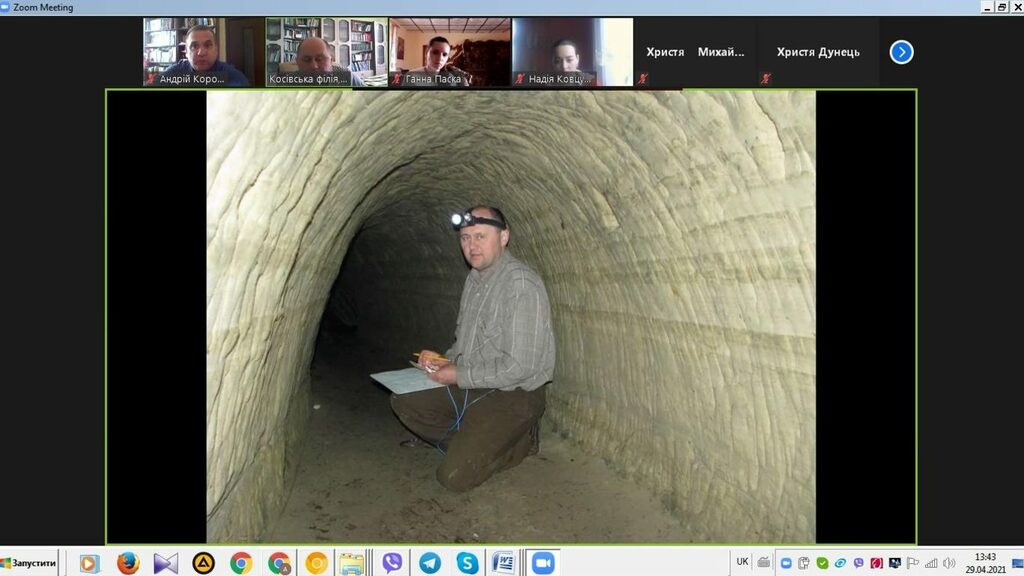
Task: Switch to the Zoom taskbar icon
Action: 543,563
